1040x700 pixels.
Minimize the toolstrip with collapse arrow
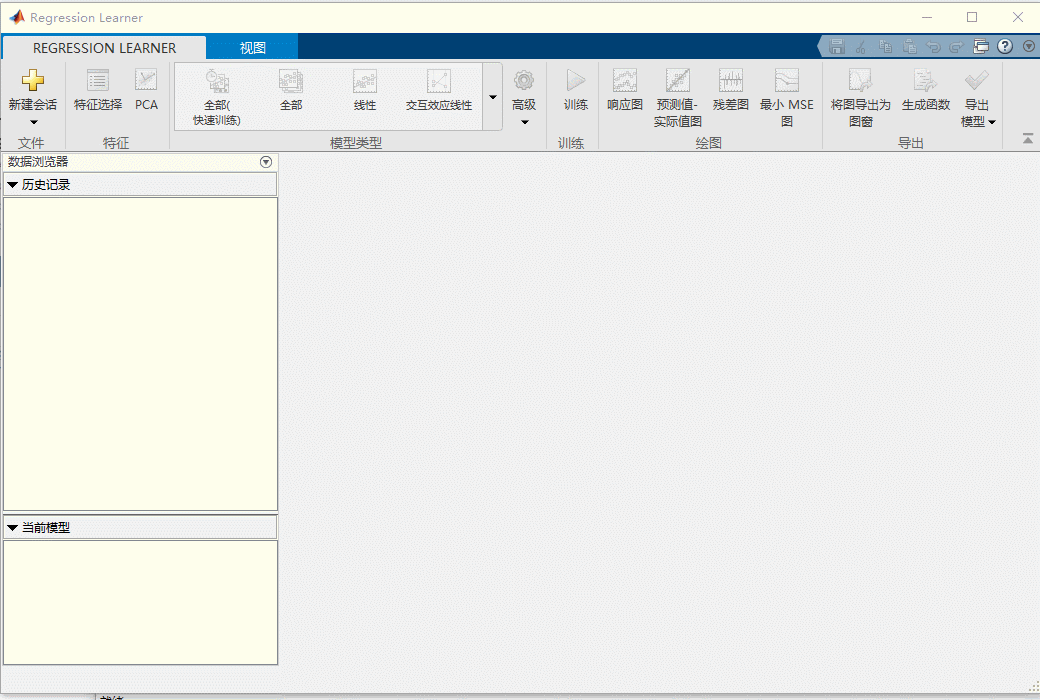coord(1027,139)
